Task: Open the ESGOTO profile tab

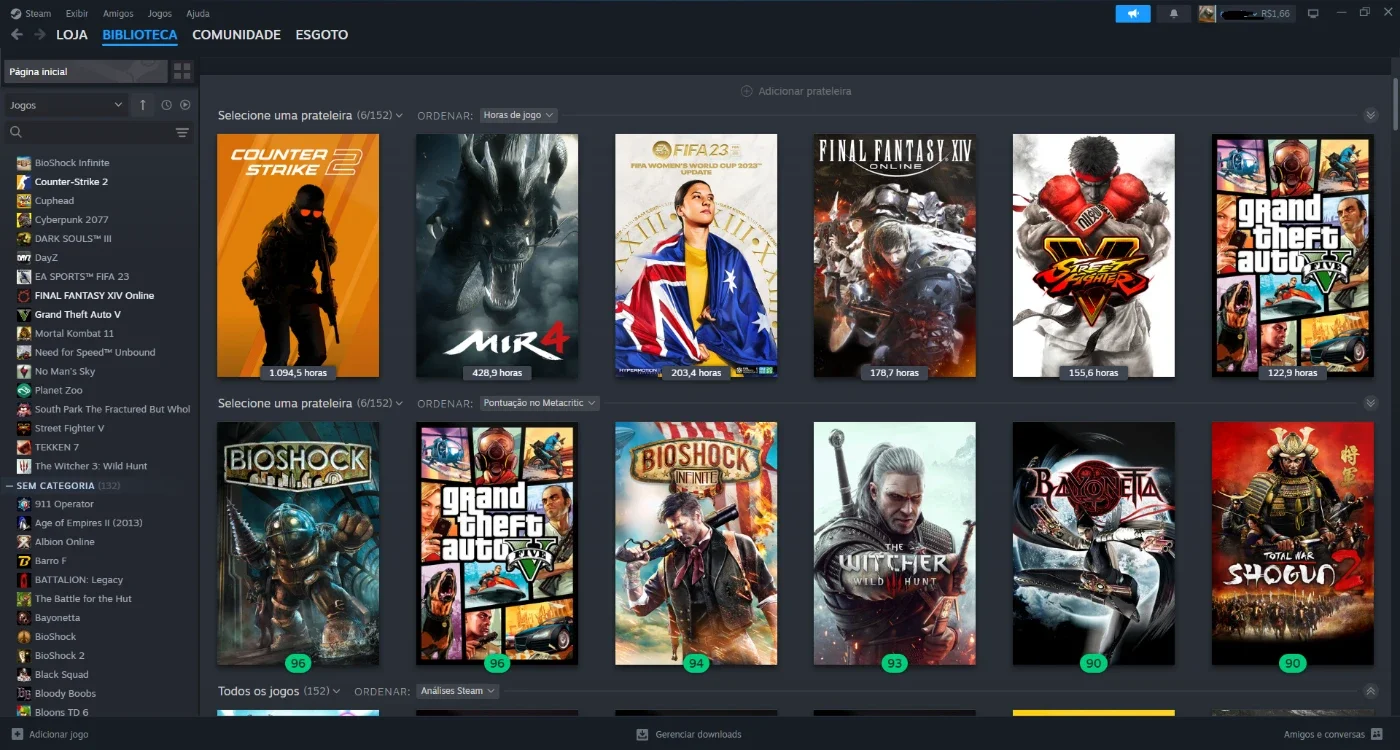Action: click(322, 35)
